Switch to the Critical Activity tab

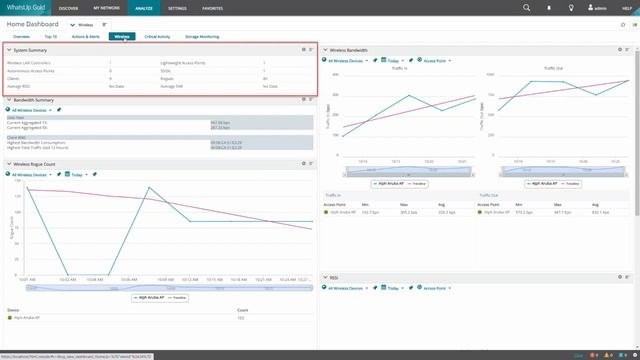157,37
